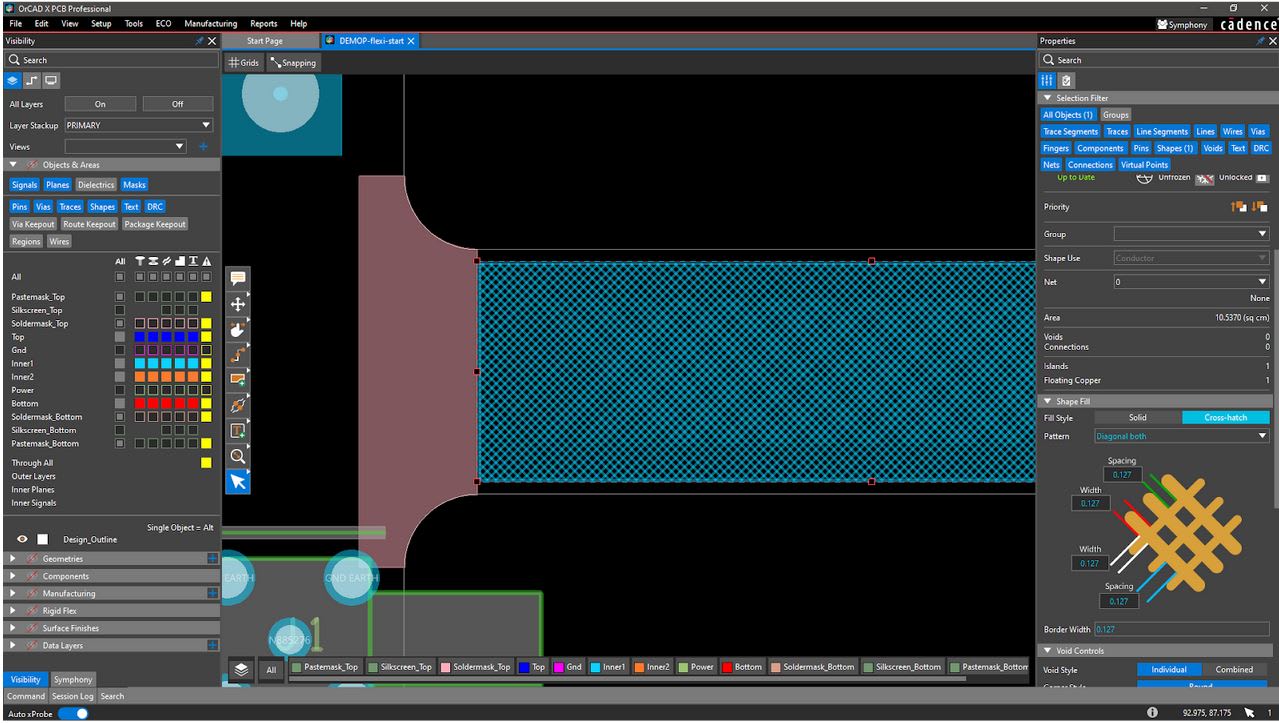Image resolution: width=1279 pixels, height=723 pixels.
Task: Pin the Properties panel
Action: (x=1260, y=41)
